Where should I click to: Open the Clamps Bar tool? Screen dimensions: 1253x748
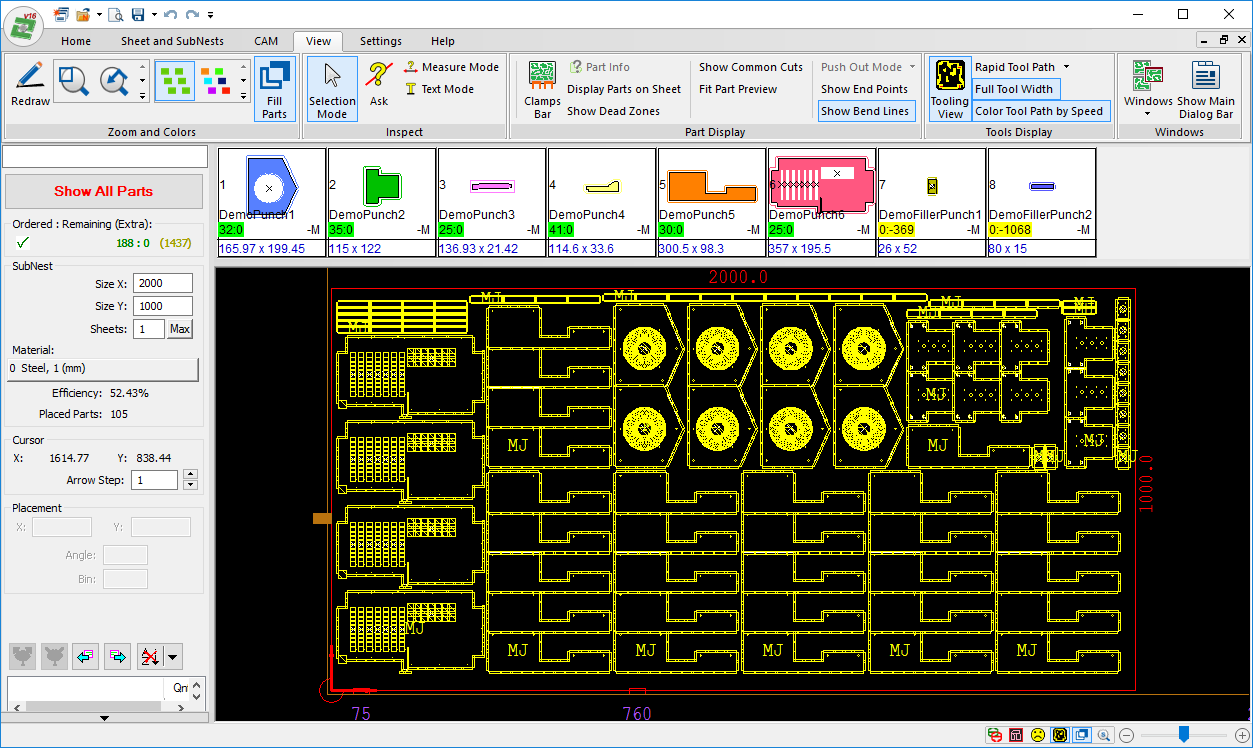[542, 88]
